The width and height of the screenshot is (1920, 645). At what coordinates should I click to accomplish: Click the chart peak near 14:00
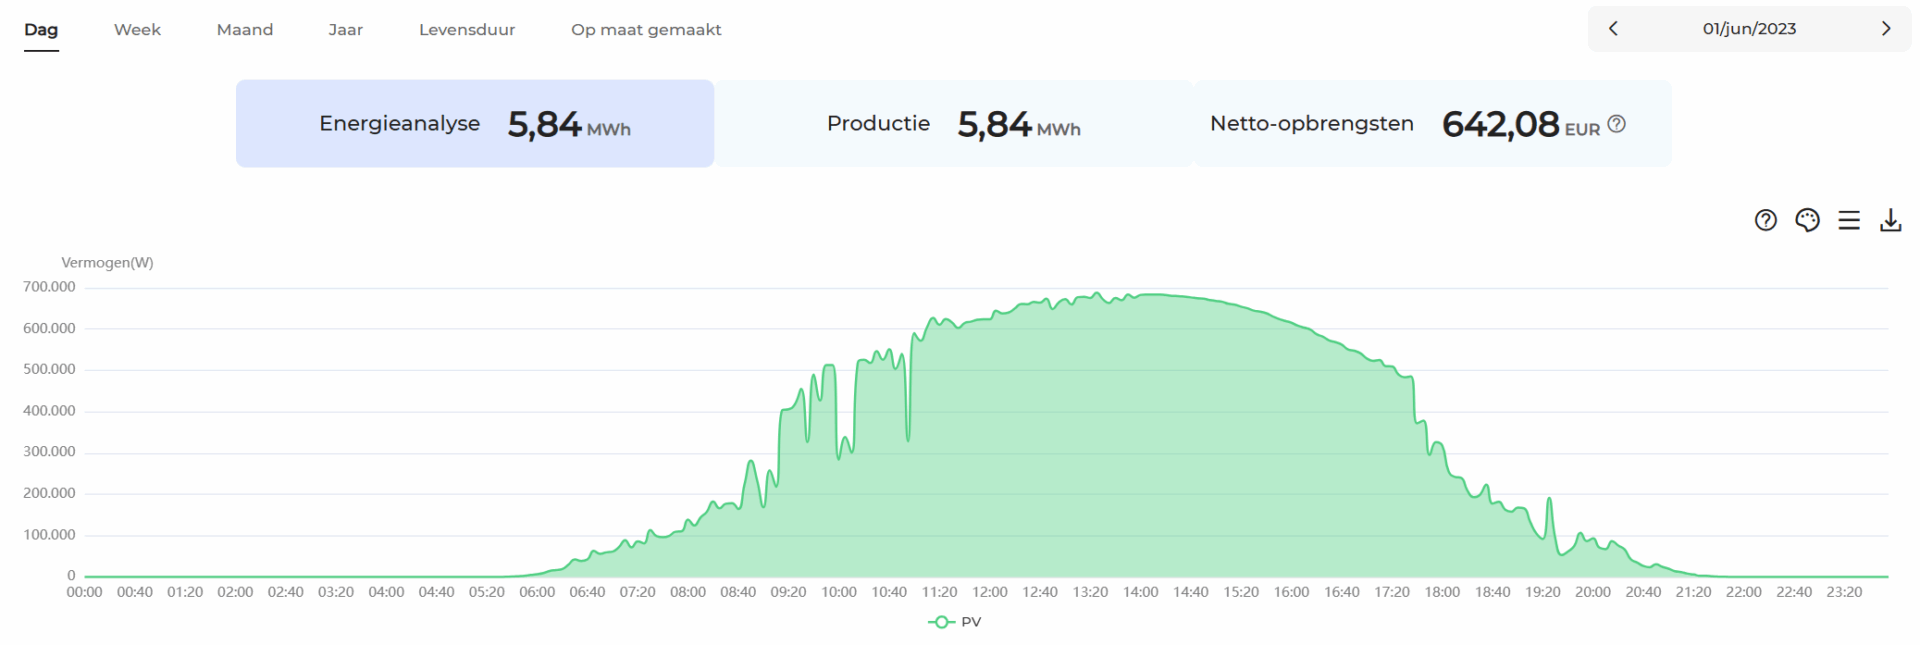point(1141,295)
